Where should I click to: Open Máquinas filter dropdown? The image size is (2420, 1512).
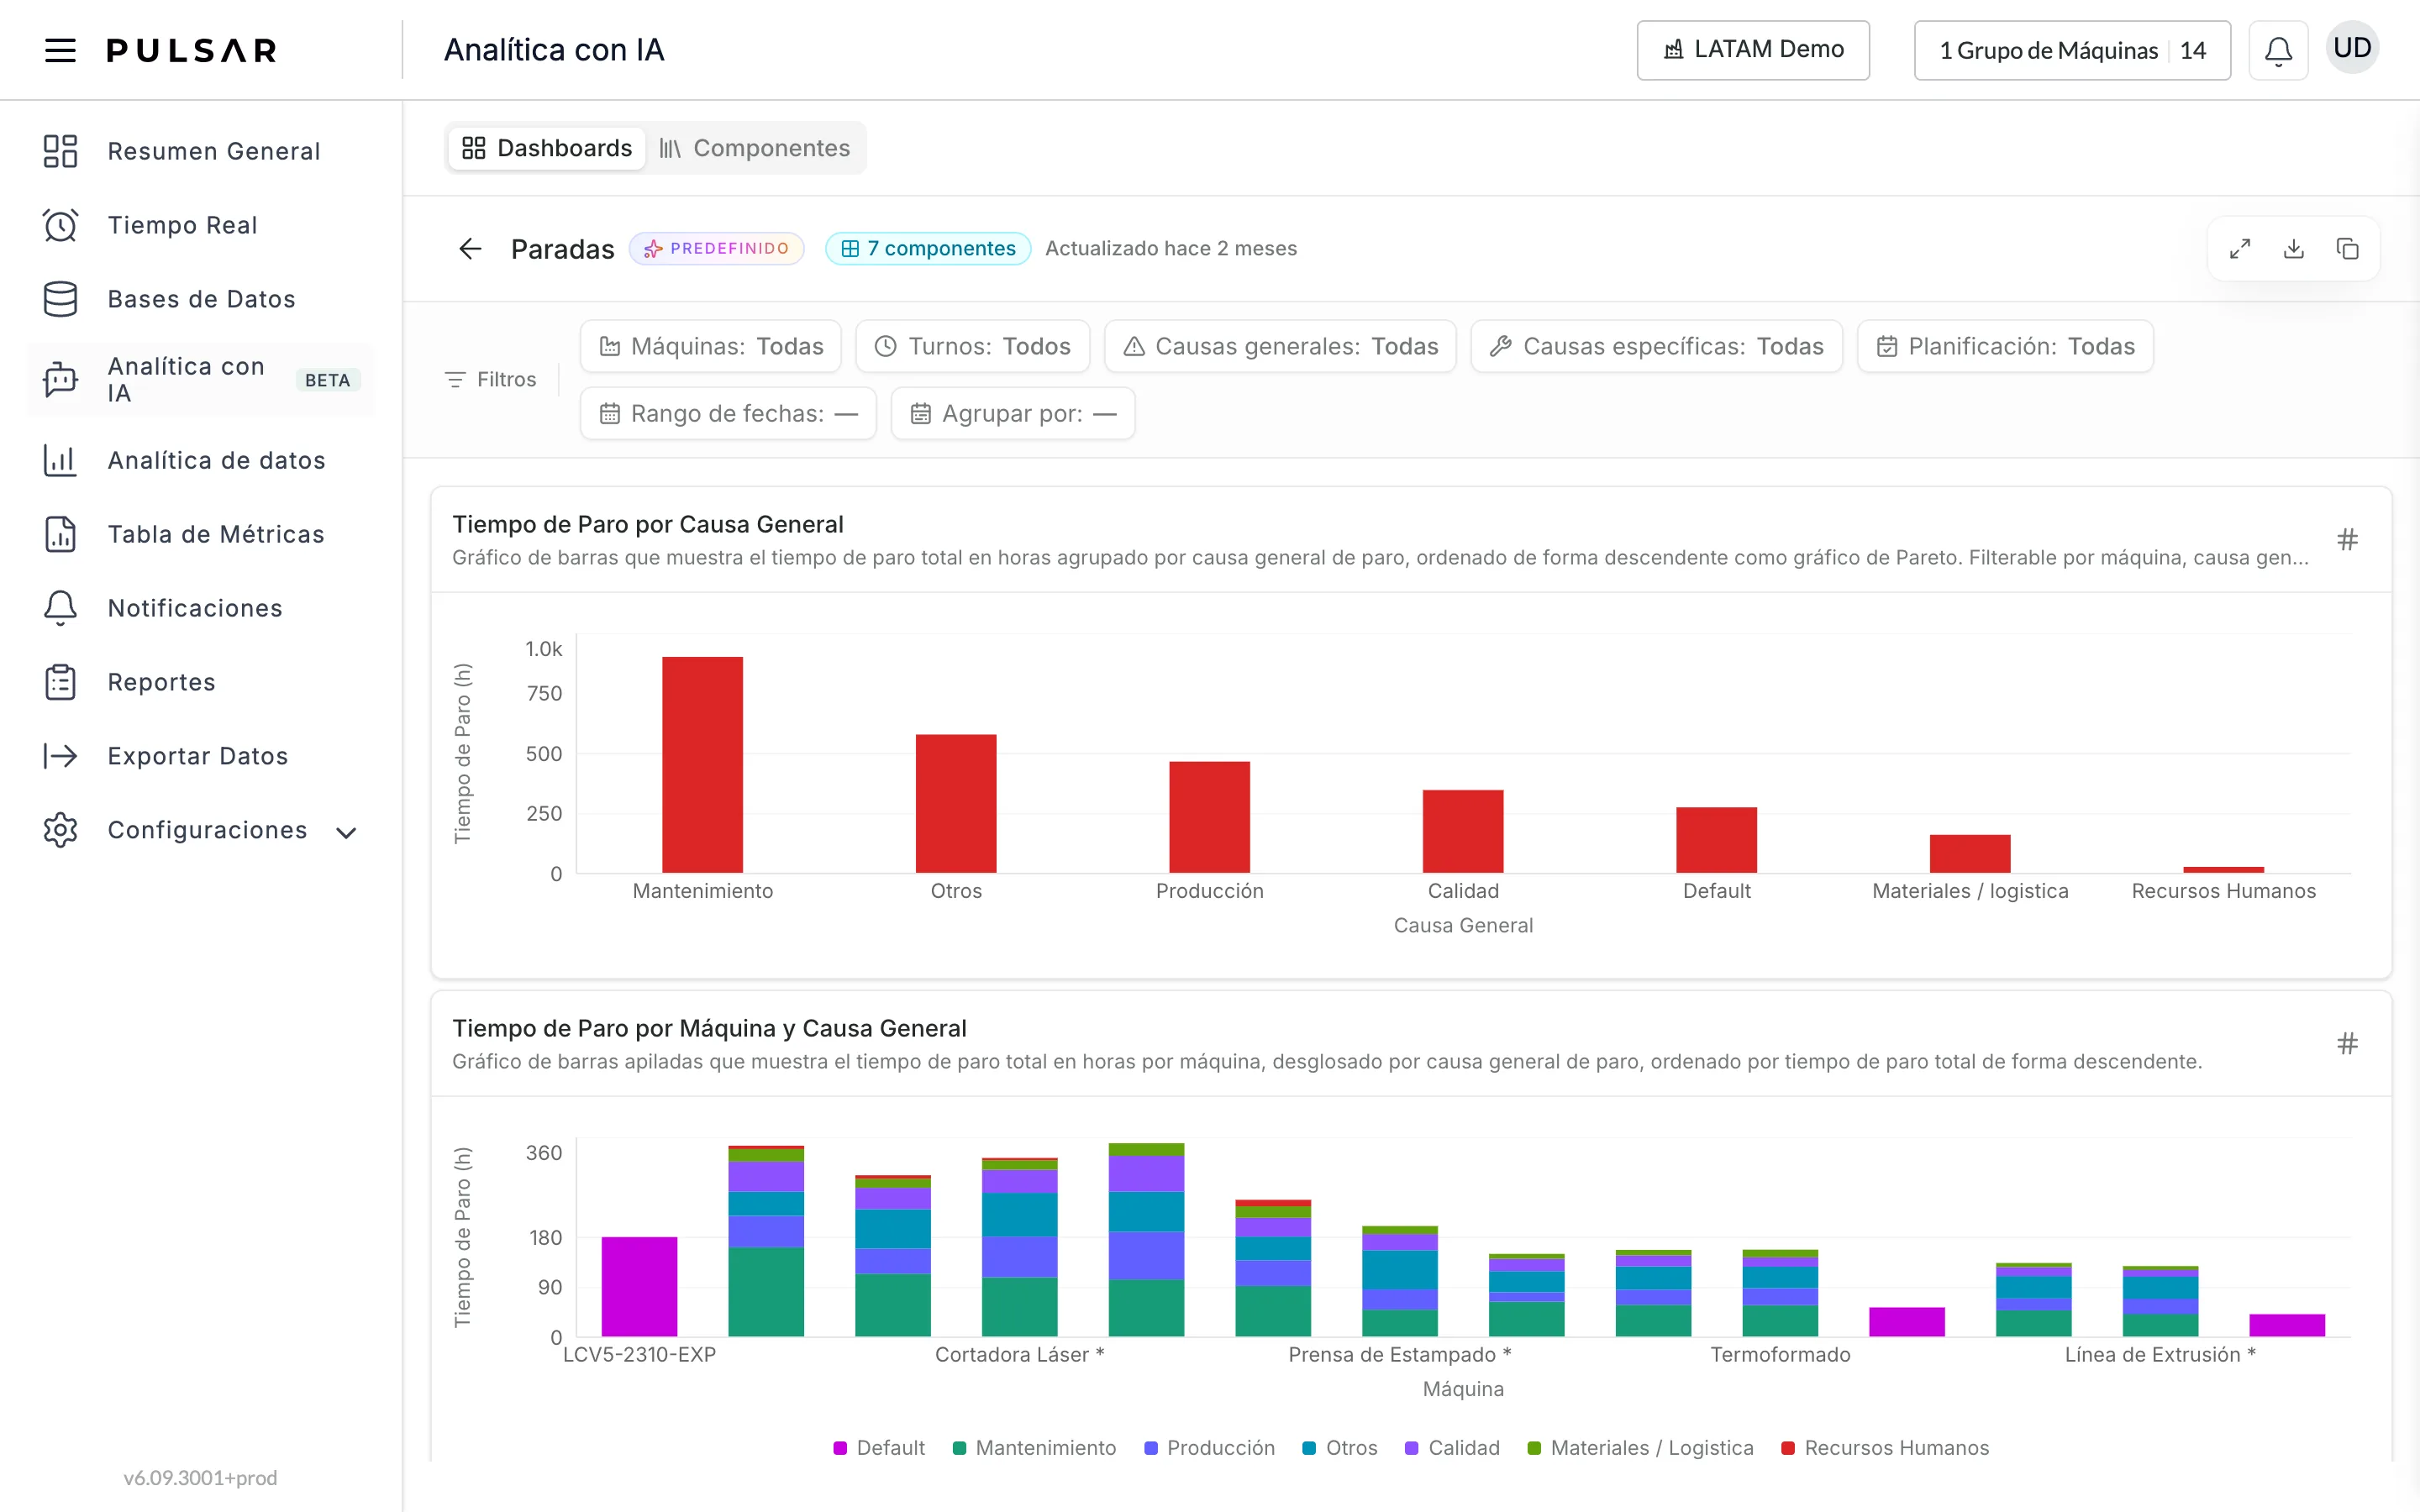(x=711, y=346)
